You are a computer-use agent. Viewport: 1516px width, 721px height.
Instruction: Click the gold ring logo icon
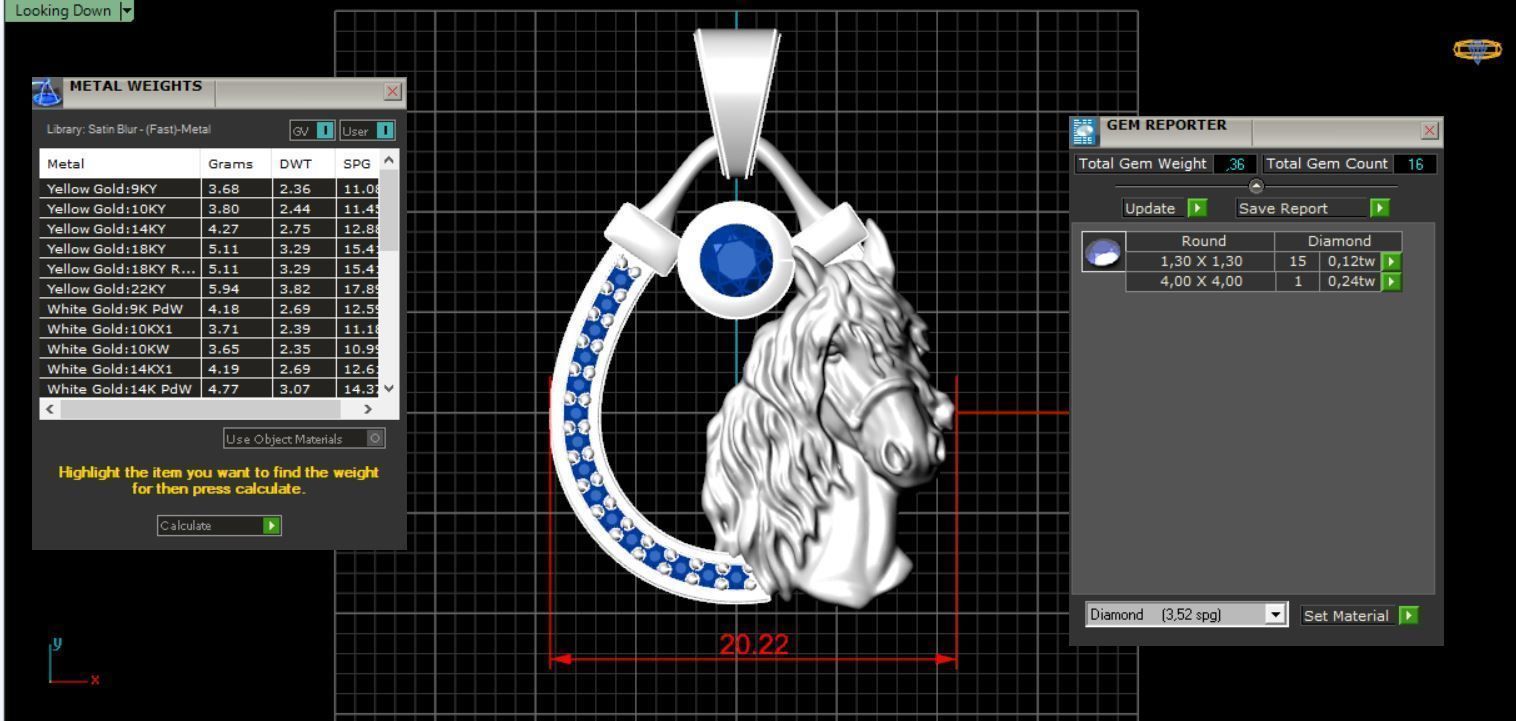point(1477,51)
